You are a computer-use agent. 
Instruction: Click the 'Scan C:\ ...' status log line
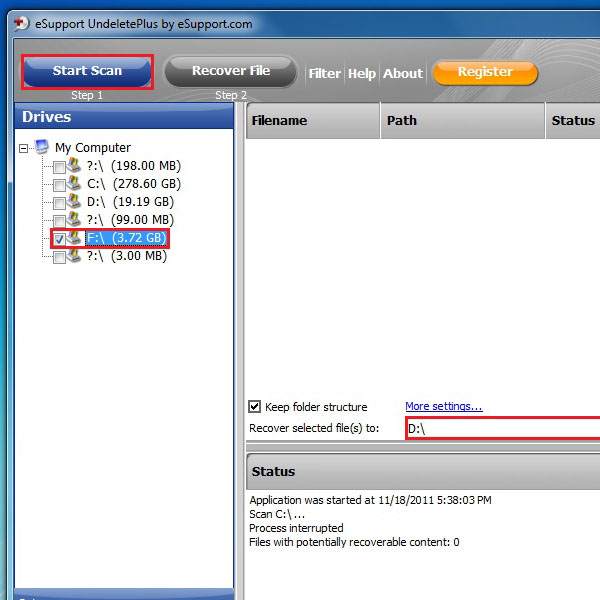pyautogui.click(x=277, y=514)
